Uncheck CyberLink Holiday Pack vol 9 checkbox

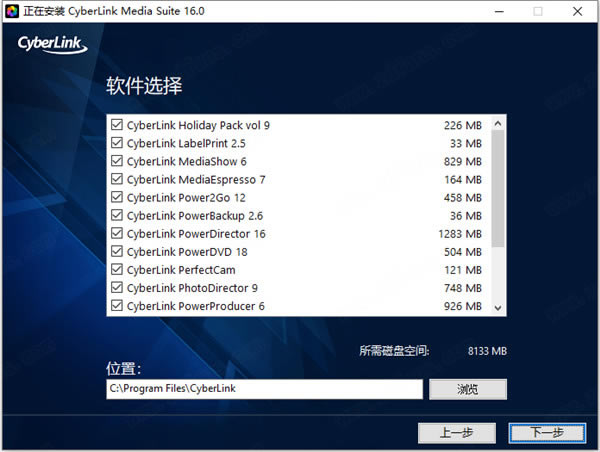click(x=117, y=126)
